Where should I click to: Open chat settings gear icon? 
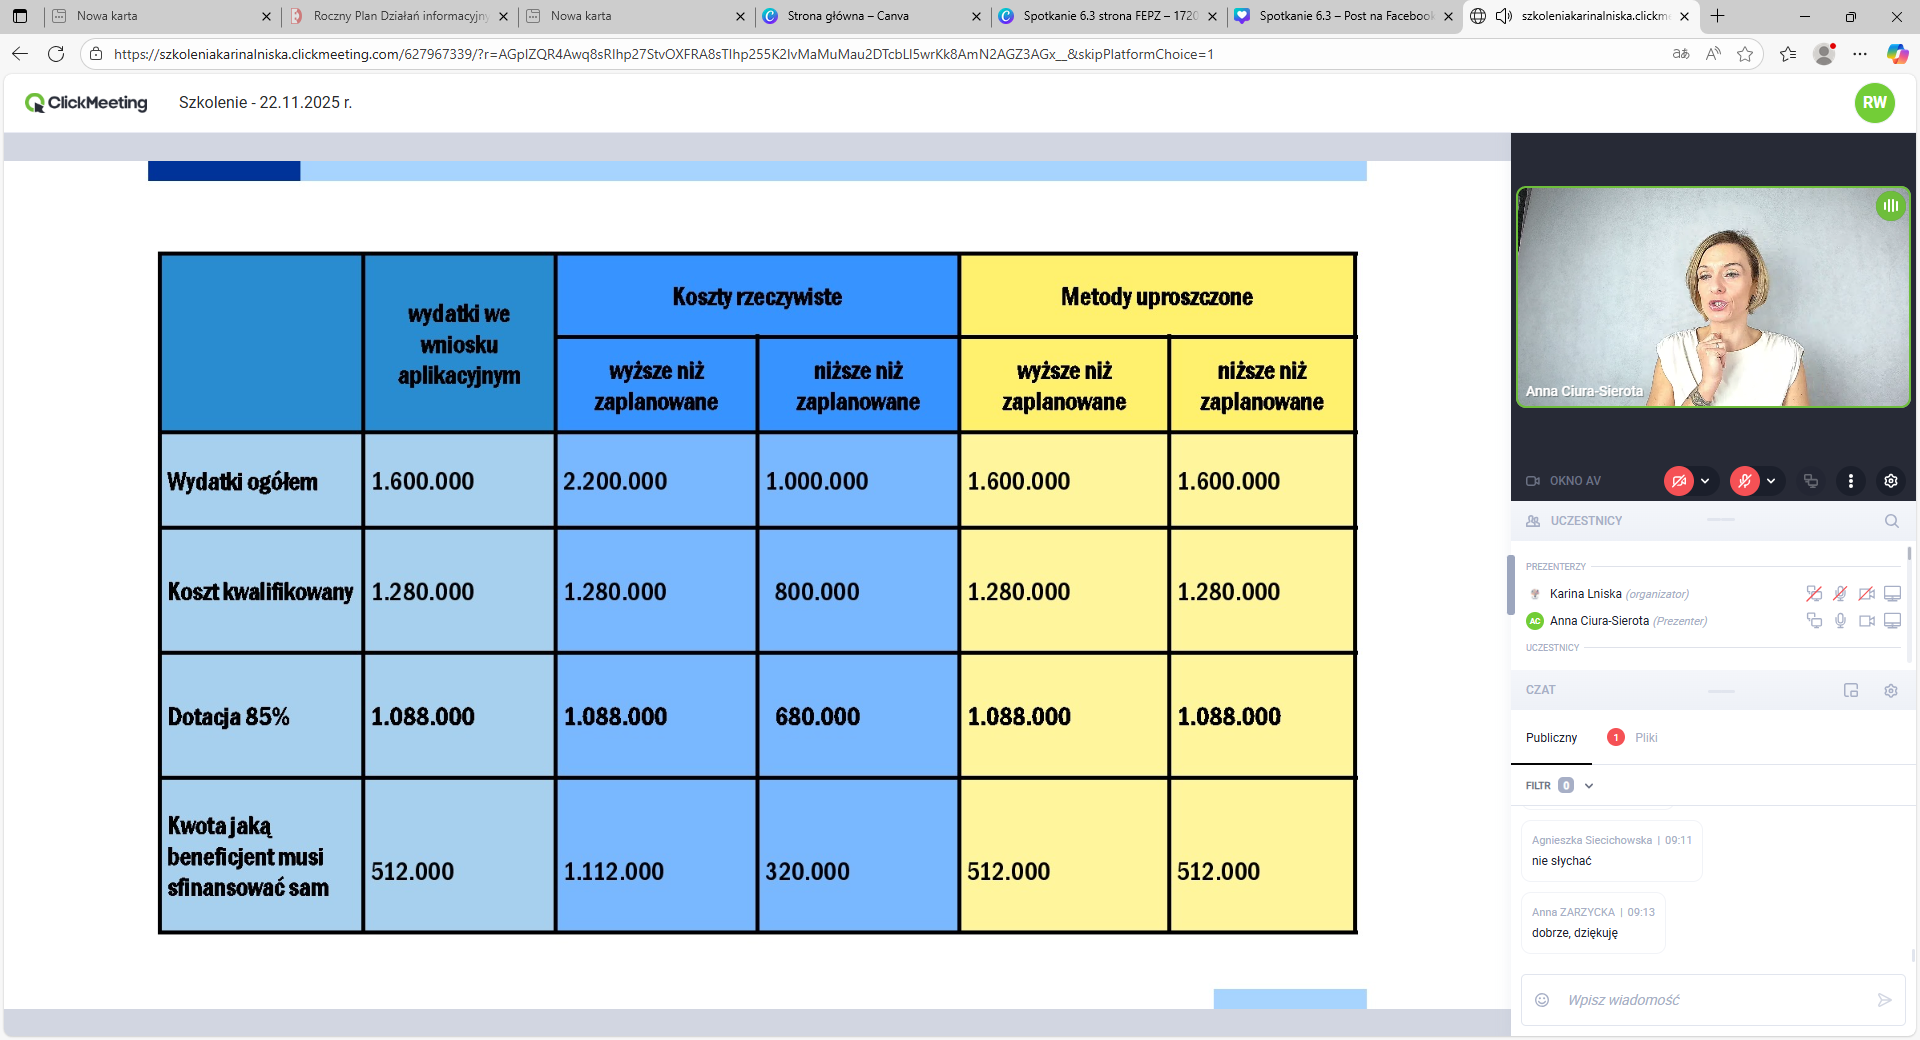click(1890, 690)
